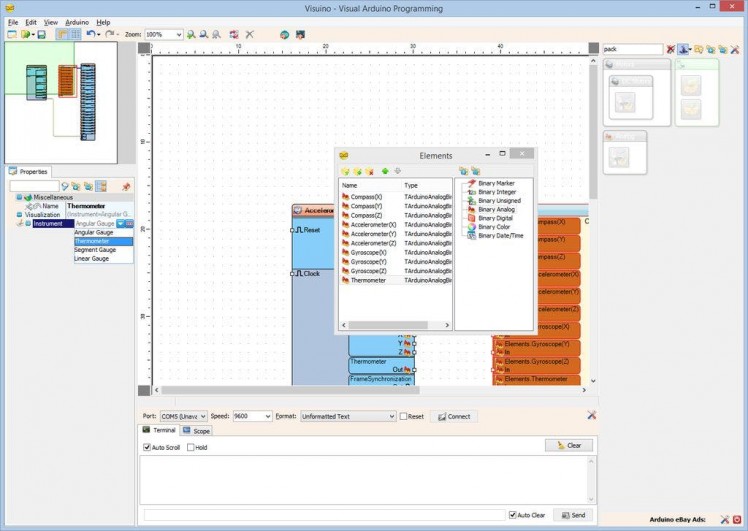
Task: Open the Arduino menu
Action: [77, 22]
